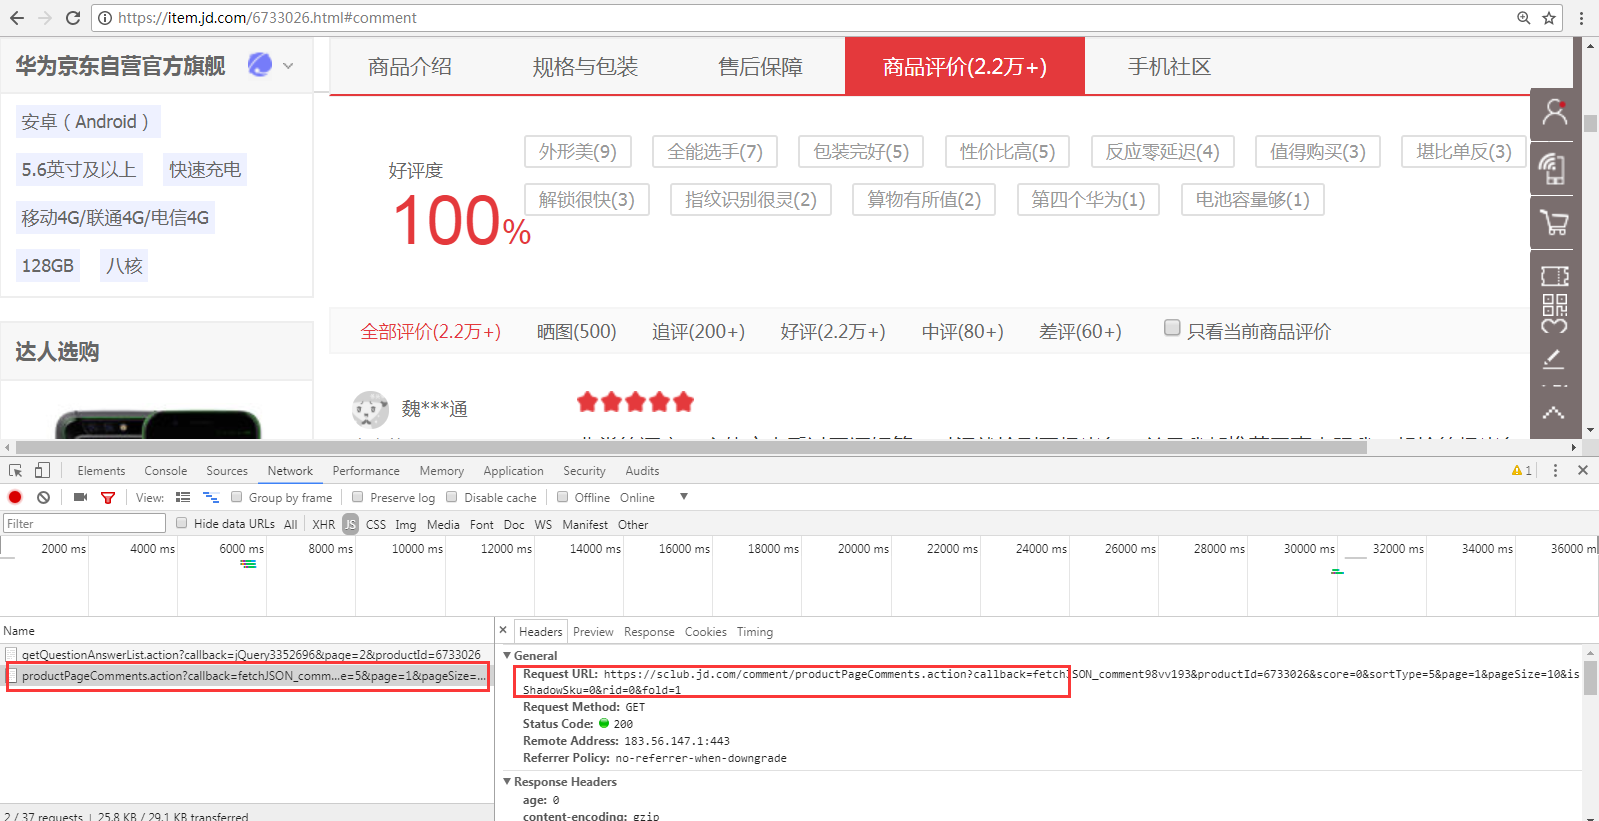Open DevTools warnings indicator
Image resolution: width=1599 pixels, height=821 pixels.
(1522, 470)
